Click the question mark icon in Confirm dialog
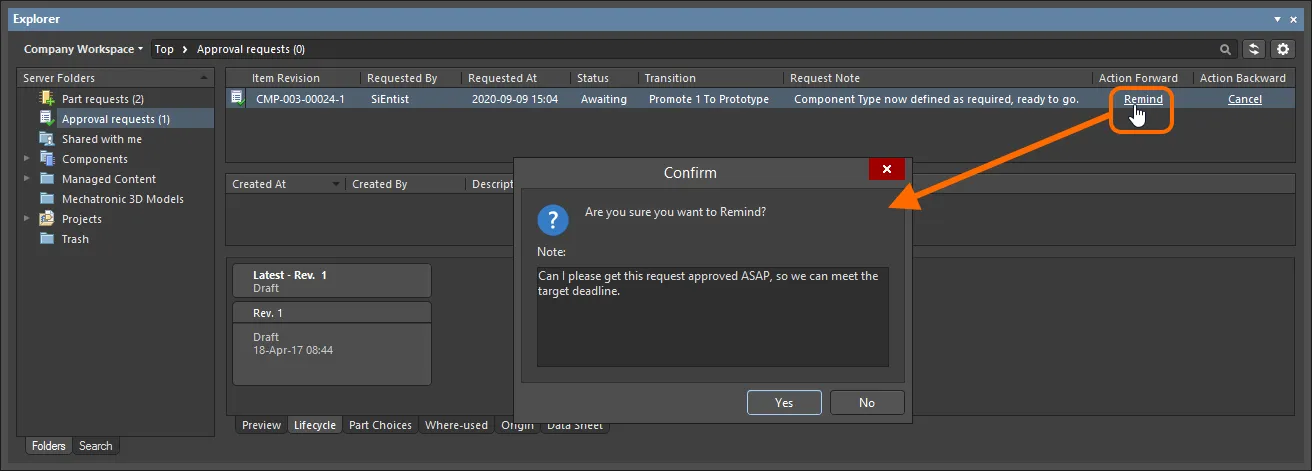The height and width of the screenshot is (471, 1312). [551, 218]
